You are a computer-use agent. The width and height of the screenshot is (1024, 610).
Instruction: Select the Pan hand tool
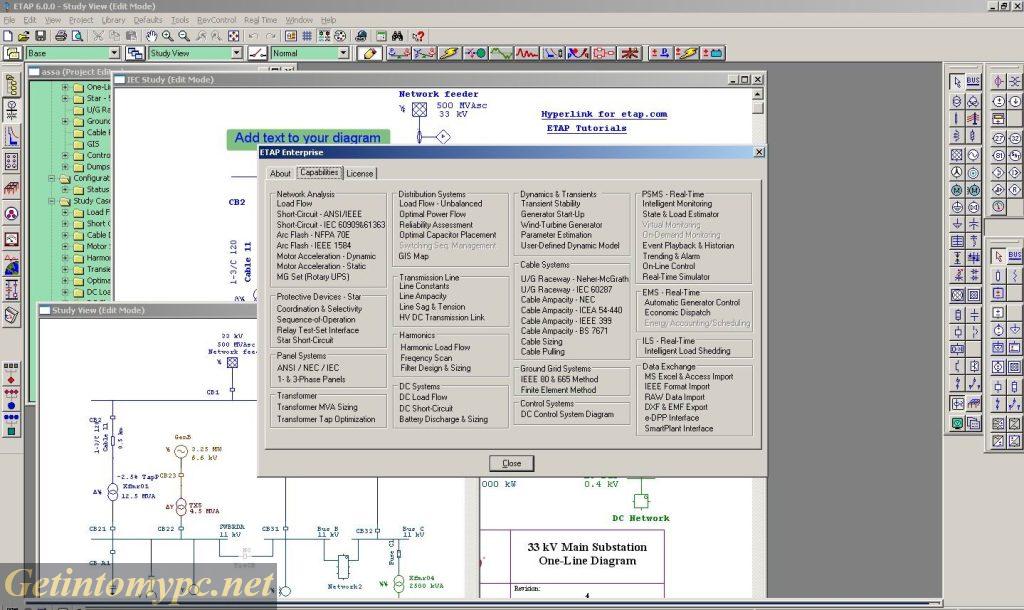click(x=152, y=36)
